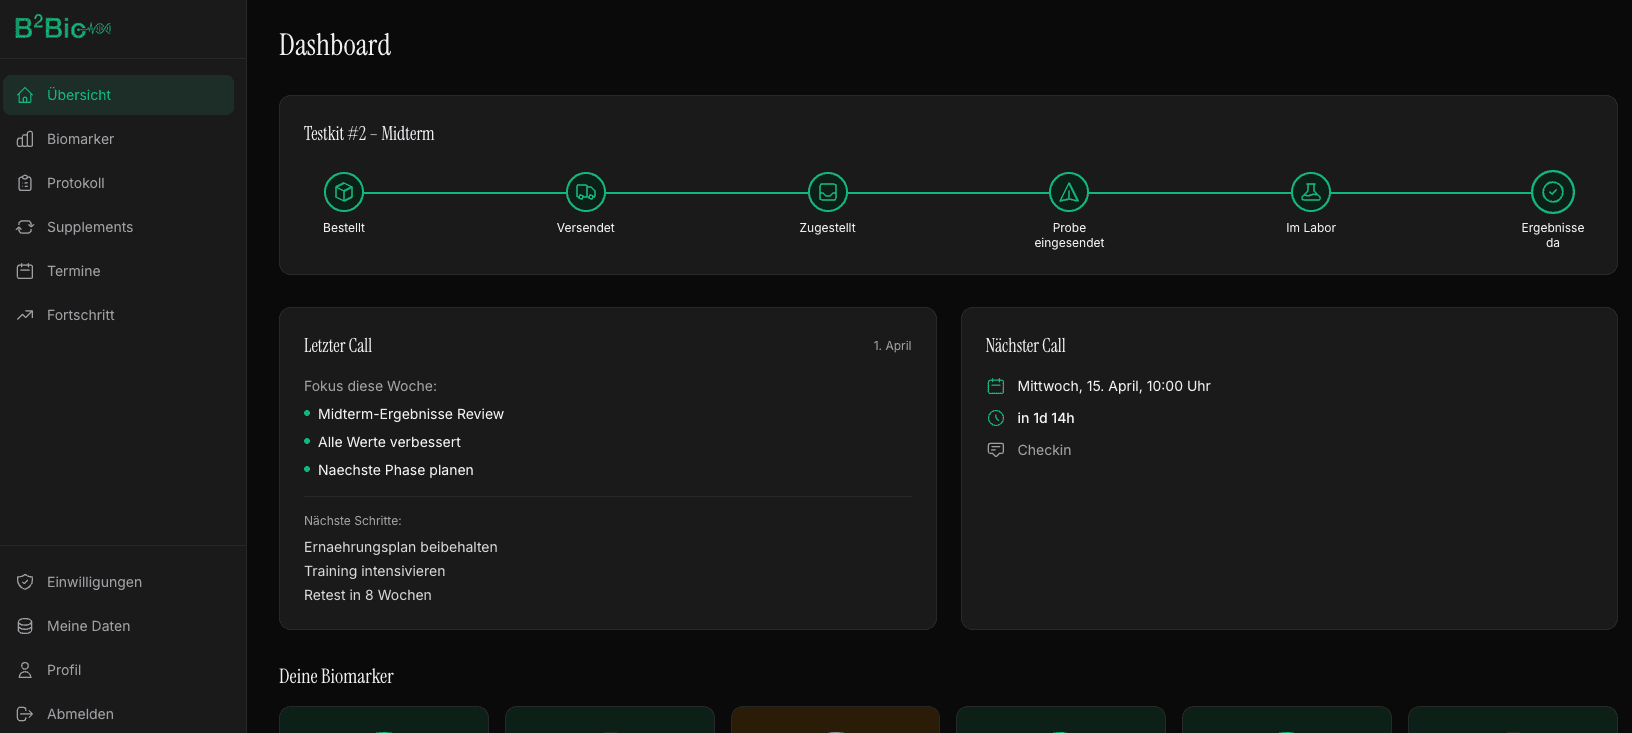This screenshot has width=1632, height=733.
Task: Click the calendar icon in Nächster Call
Action: 996,386
